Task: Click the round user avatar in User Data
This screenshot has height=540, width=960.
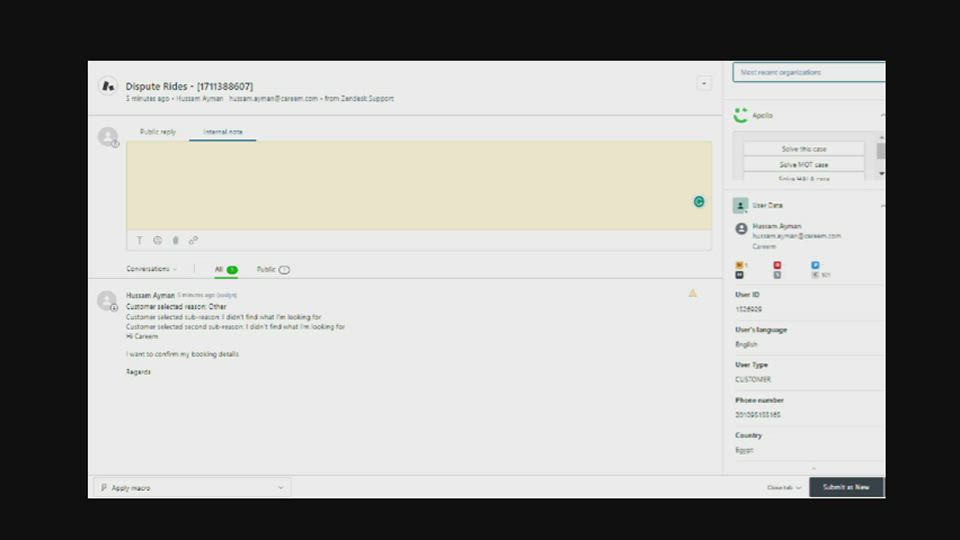Action: (741, 228)
